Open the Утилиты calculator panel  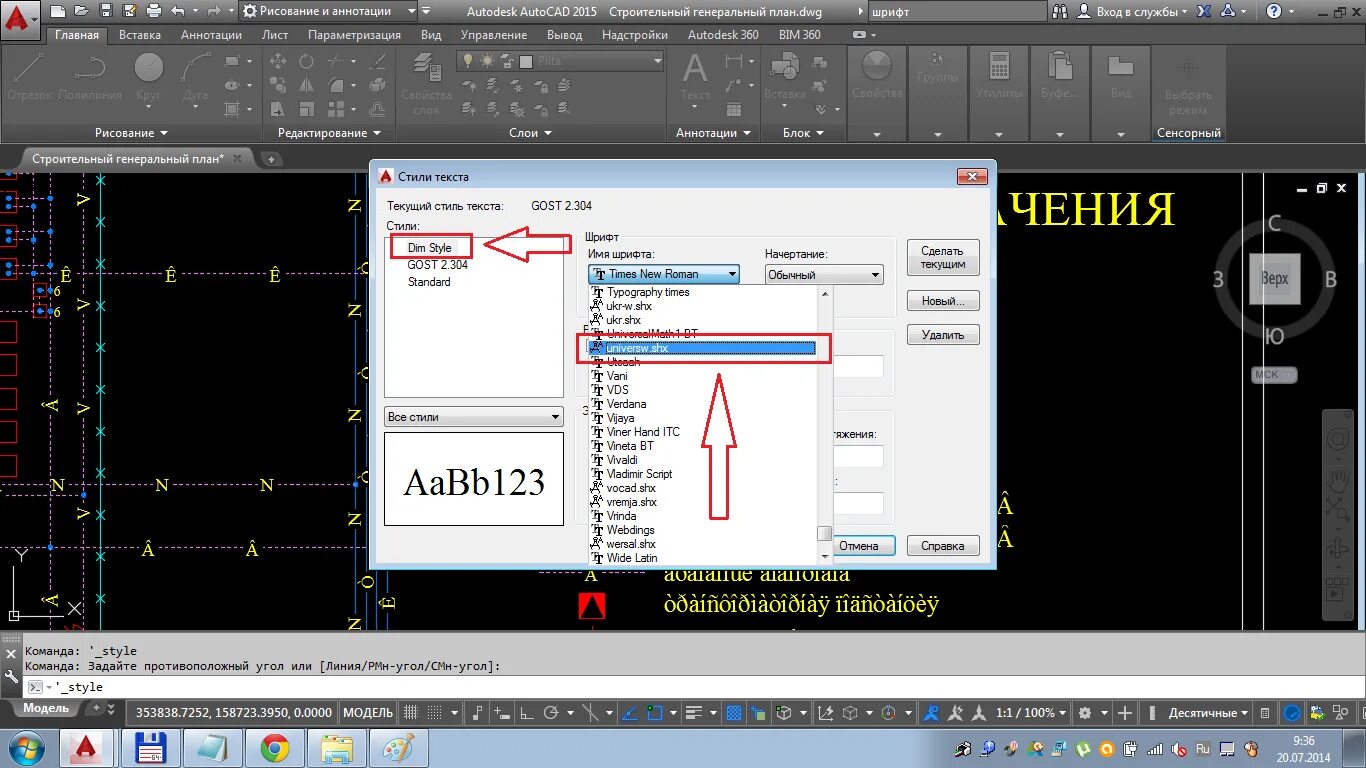point(1000,77)
